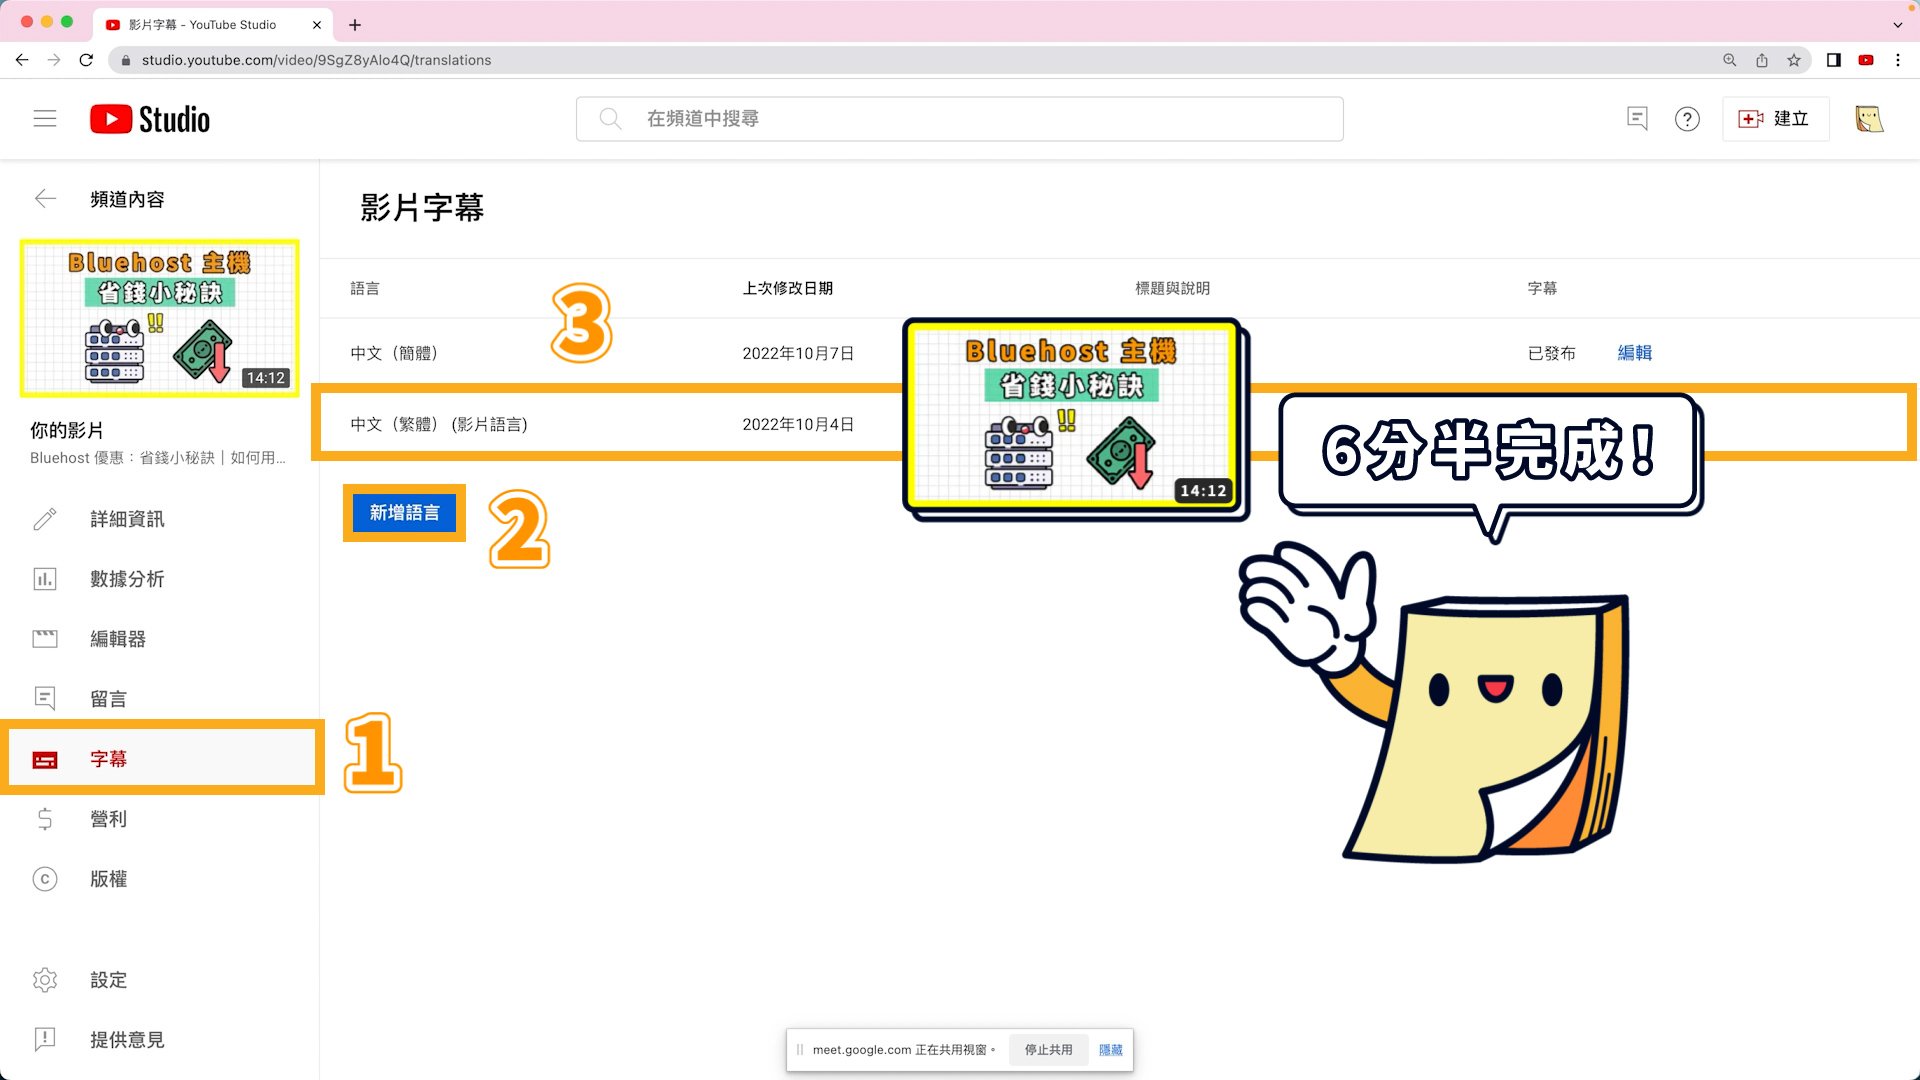This screenshot has height=1080, width=1920.
Task: Click the 標題與說明 column header
Action: [x=1172, y=288]
